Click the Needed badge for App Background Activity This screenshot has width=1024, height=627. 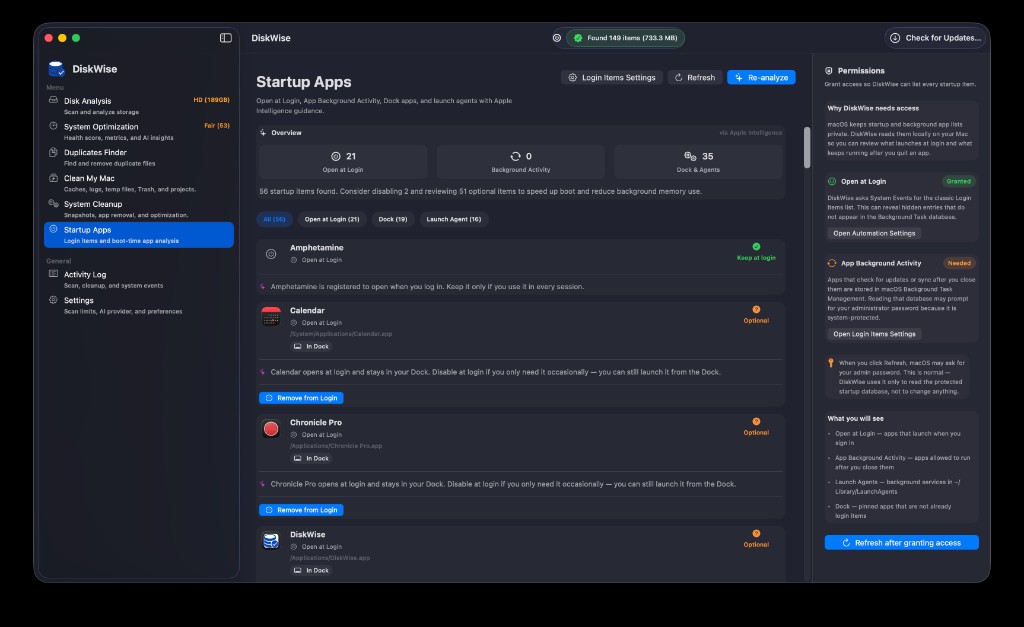pyautogui.click(x=959, y=263)
